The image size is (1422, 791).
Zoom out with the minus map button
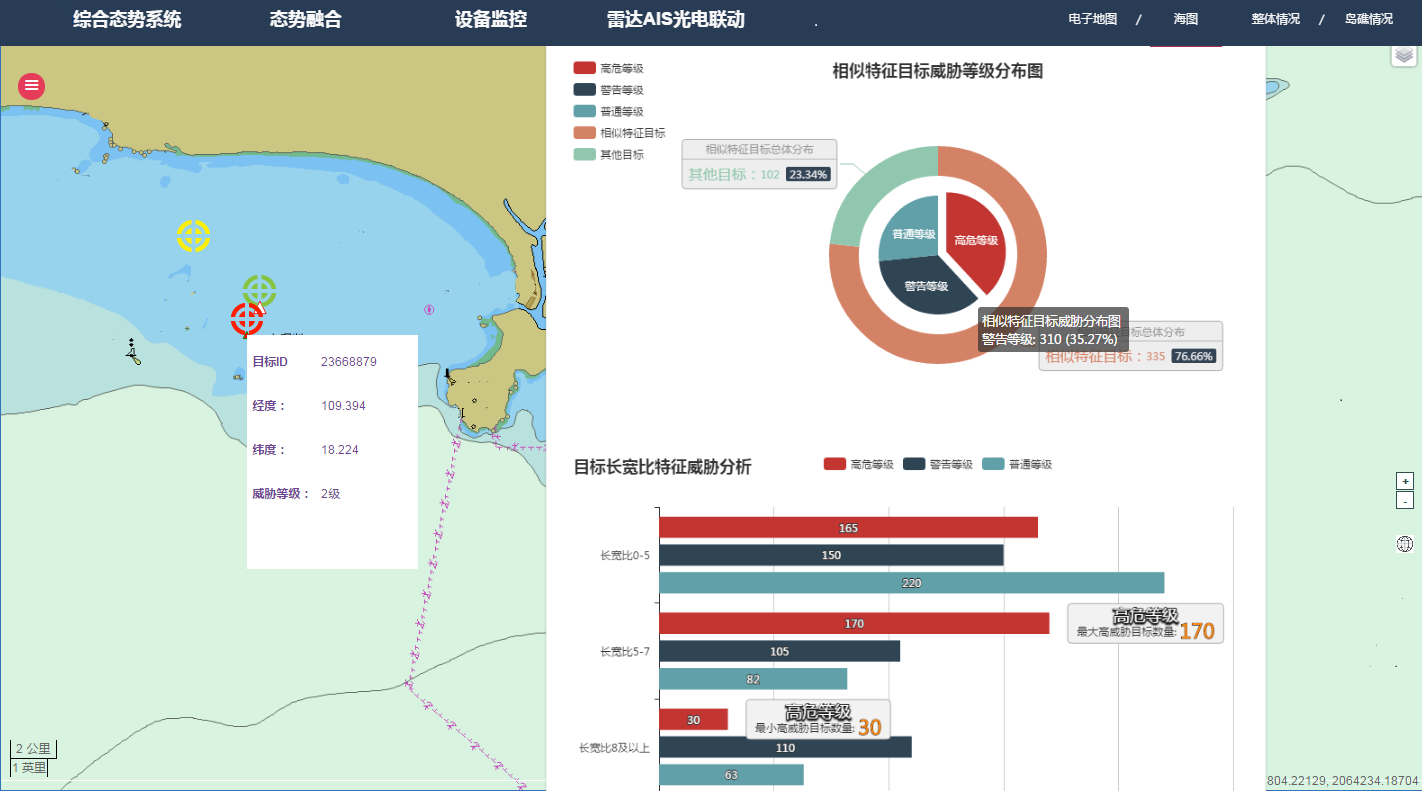coord(1405,501)
